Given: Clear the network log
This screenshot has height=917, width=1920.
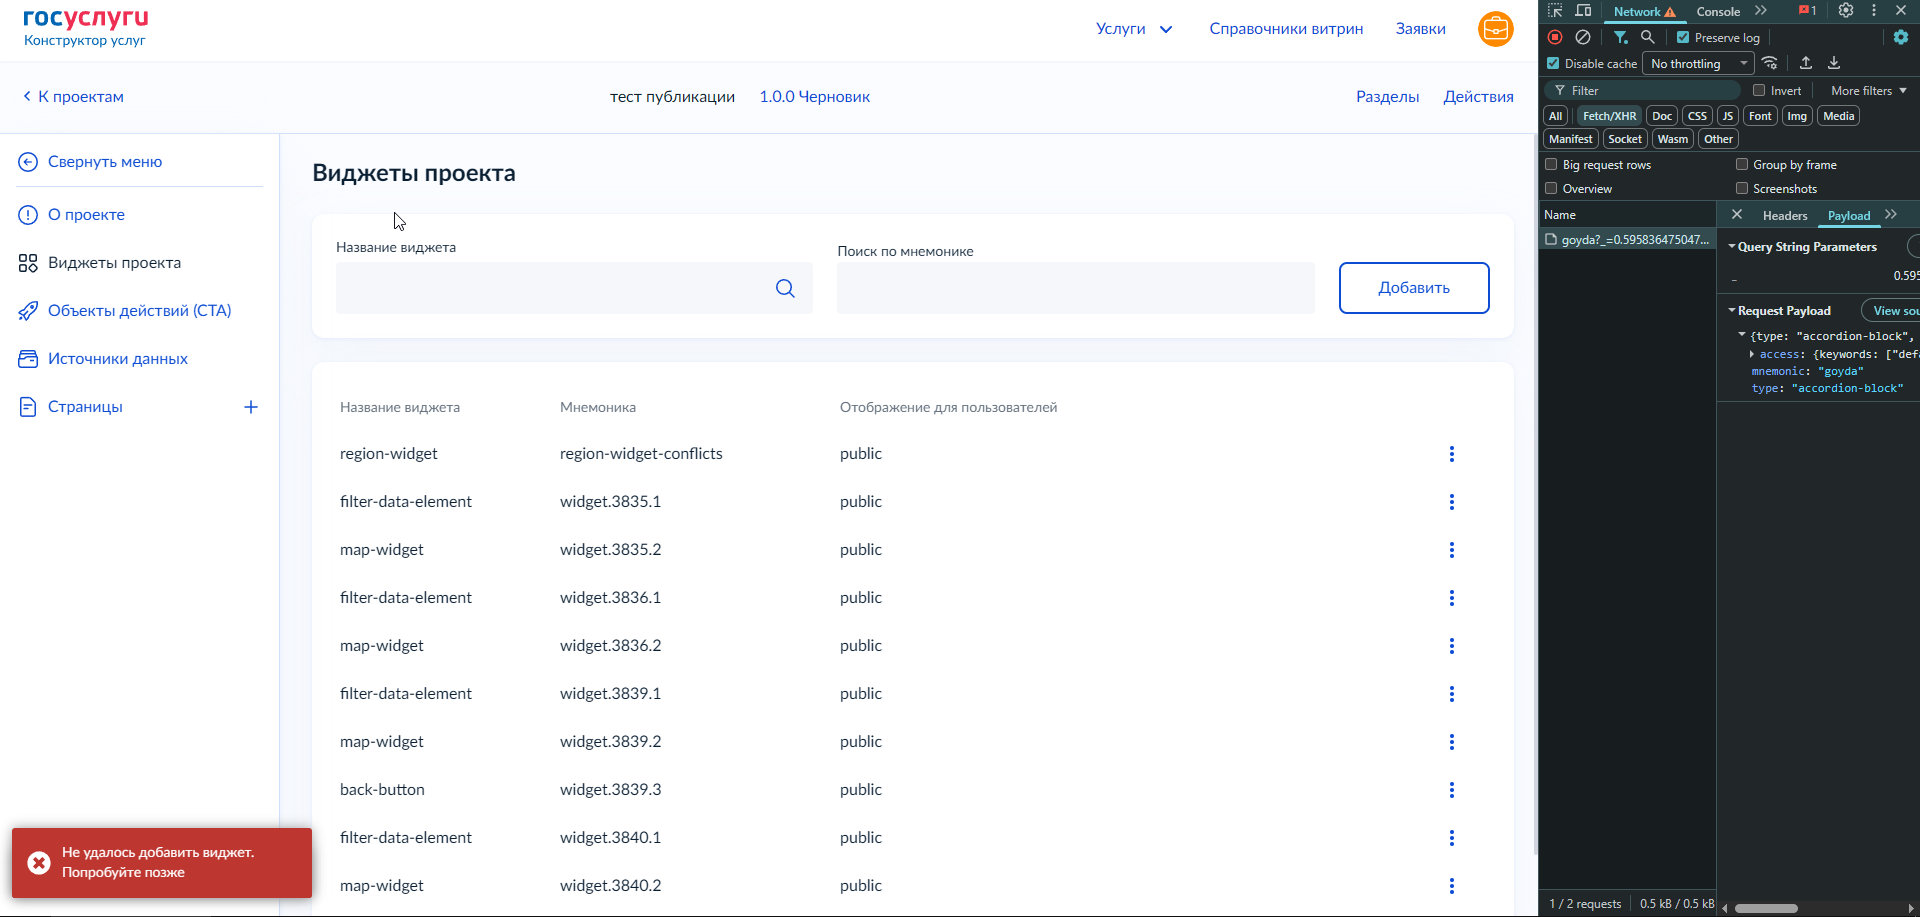Looking at the screenshot, I should click(x=1583, y=37).
